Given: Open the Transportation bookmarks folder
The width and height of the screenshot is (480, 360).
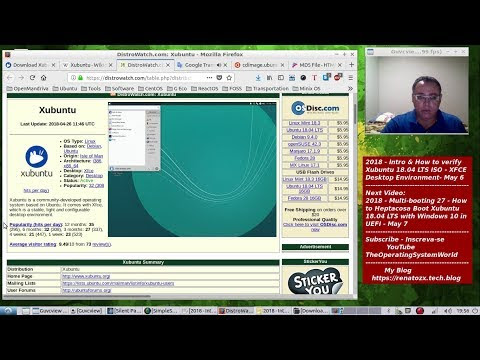Looking at the screenshot, I should (x=267, y=89).
